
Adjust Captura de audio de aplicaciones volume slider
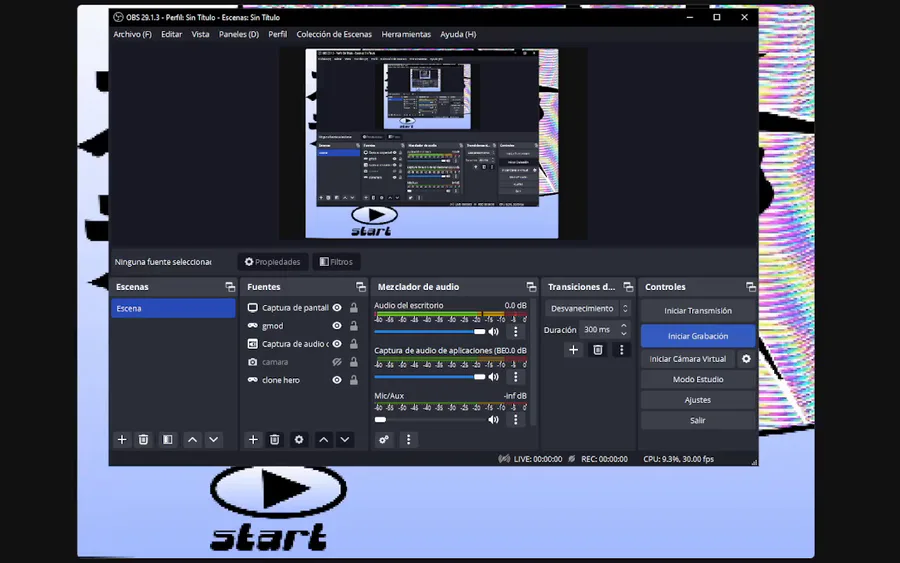pyautogui.click(x=430, y=377)
